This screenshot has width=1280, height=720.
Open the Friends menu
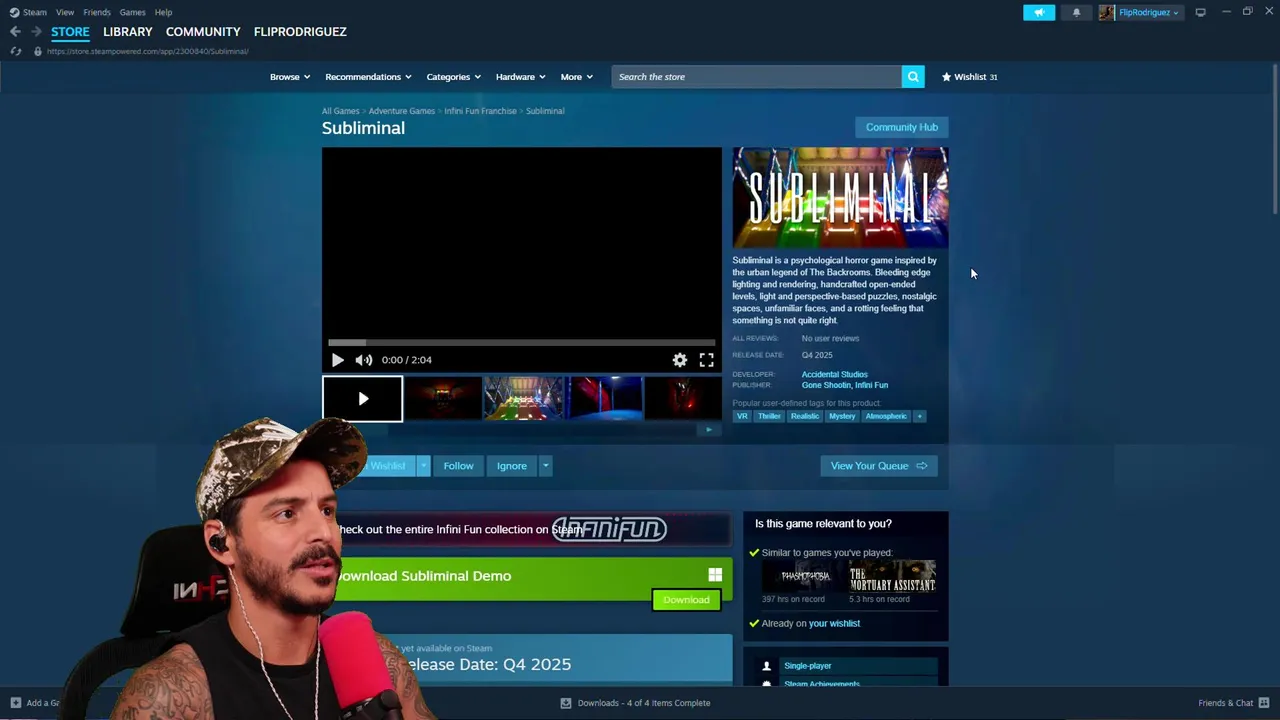[97, 12]
